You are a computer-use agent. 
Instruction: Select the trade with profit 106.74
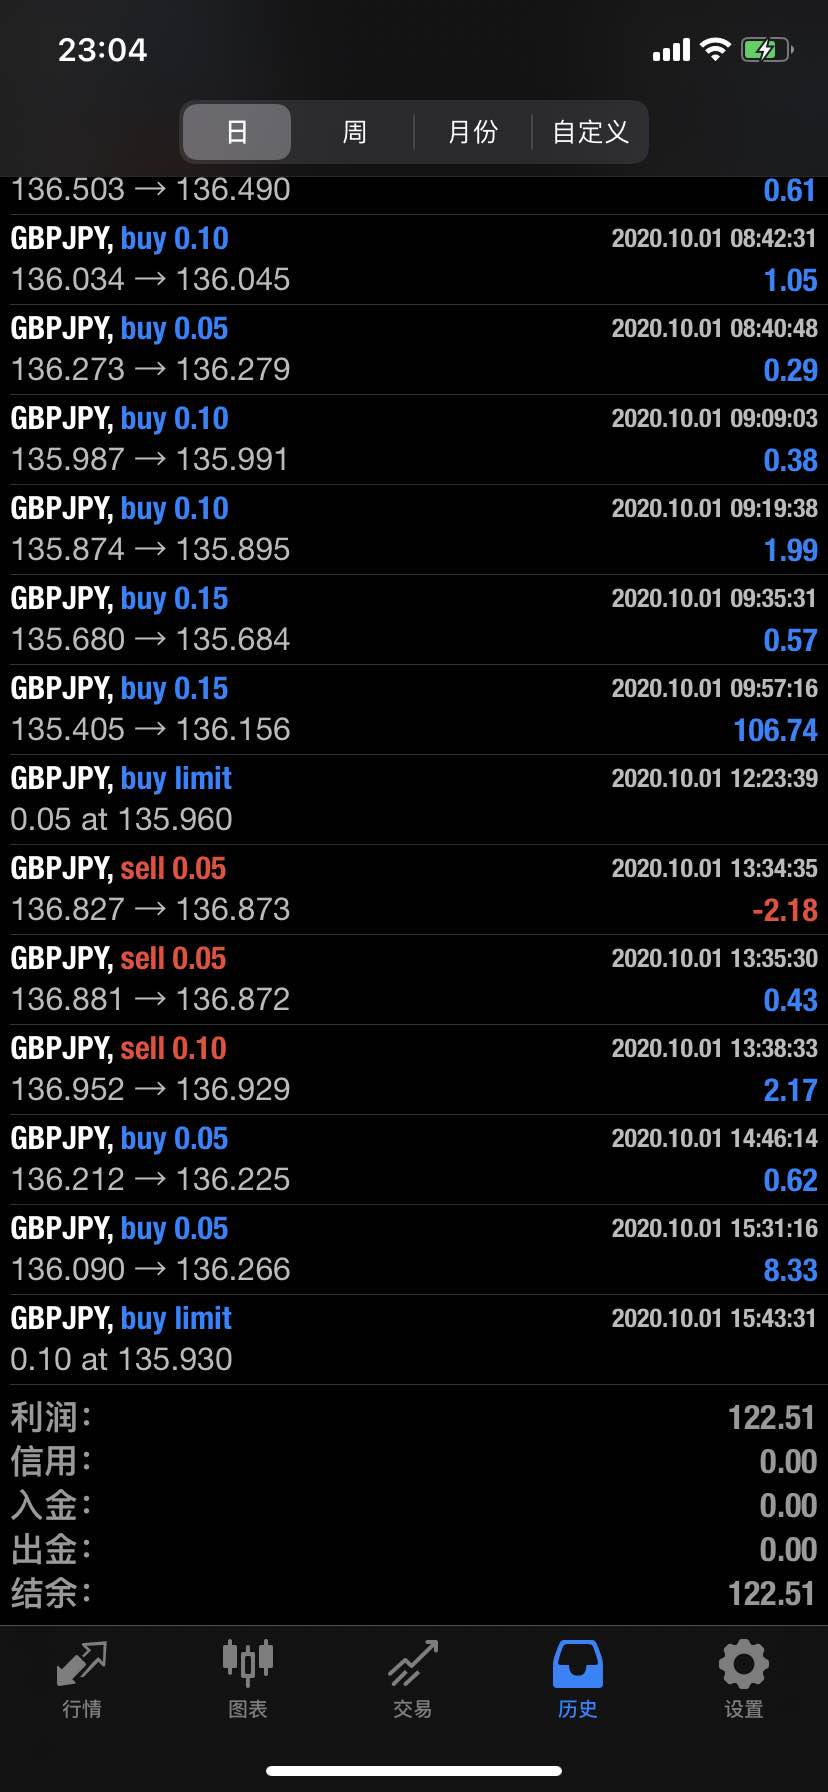click(414, 710)
